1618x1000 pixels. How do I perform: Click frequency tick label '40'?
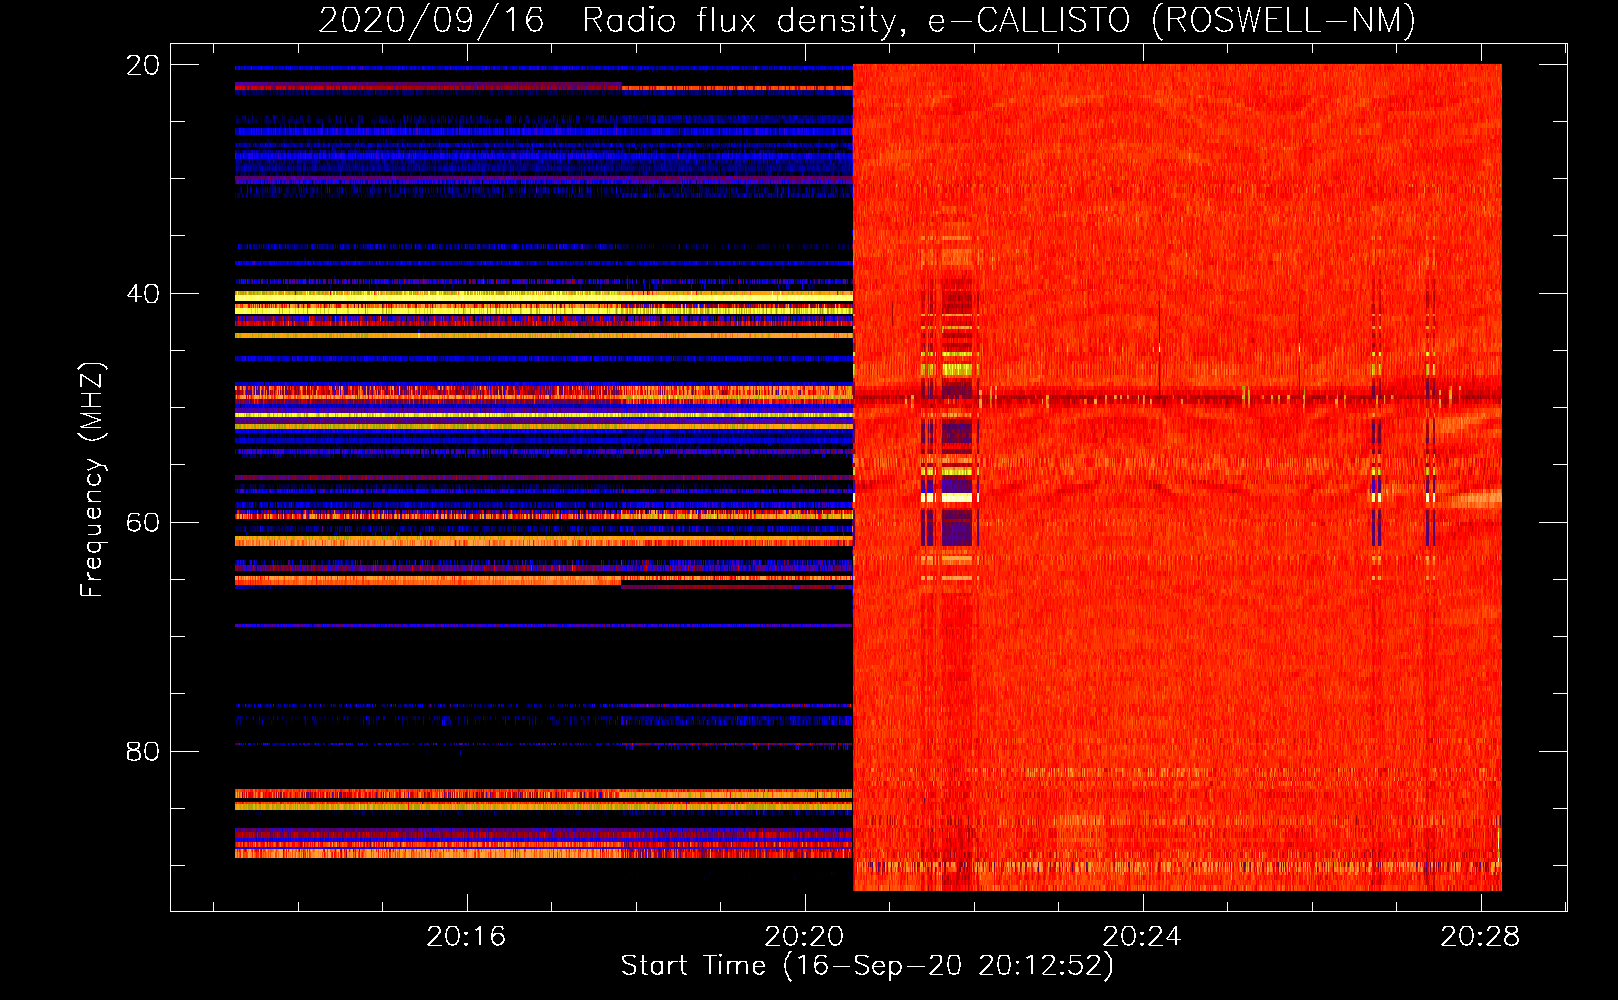(143, 294)
